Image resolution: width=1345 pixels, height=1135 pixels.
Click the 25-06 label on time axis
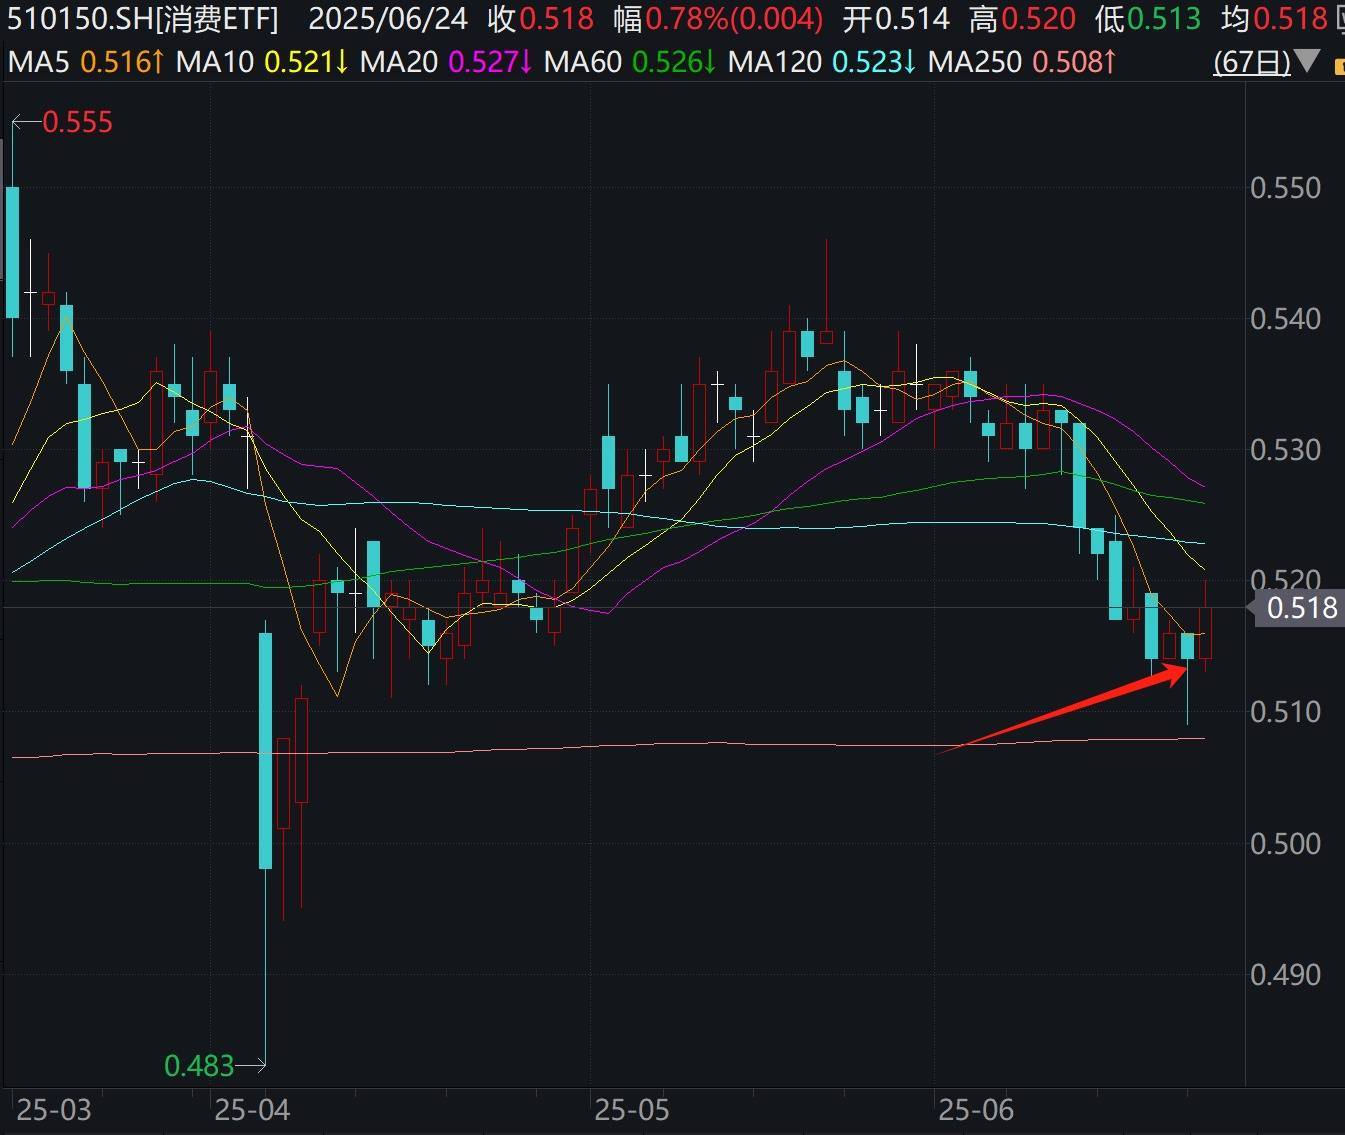coord(976,1109)
